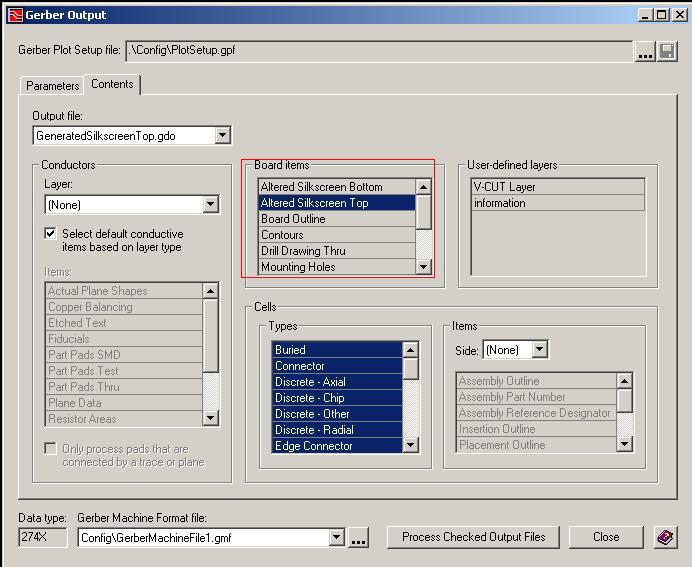Click Part Pads SMD conductor item
This screenshot has width=692, height=567.
pyautogui.click(x=124, y=354)
